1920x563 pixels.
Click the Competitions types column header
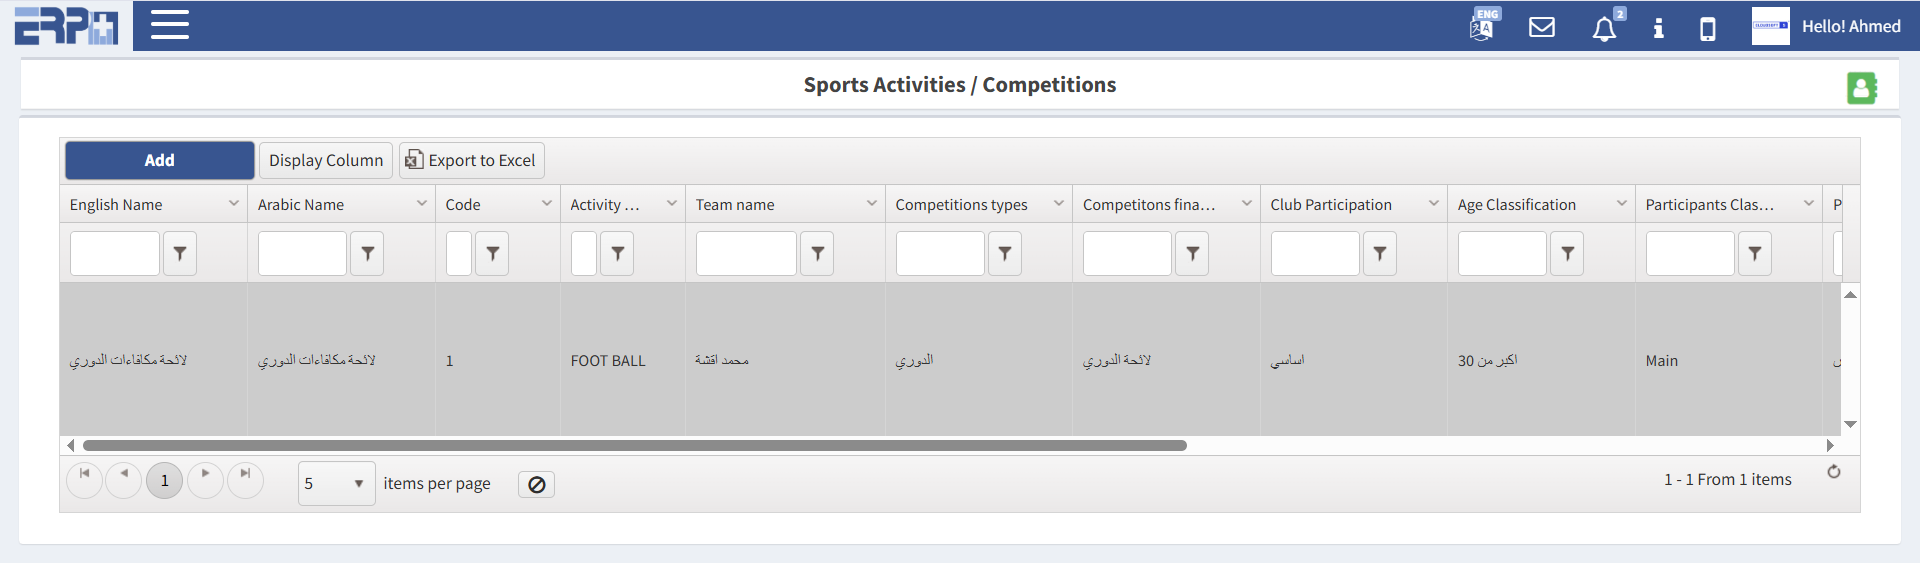click(961, 205)
